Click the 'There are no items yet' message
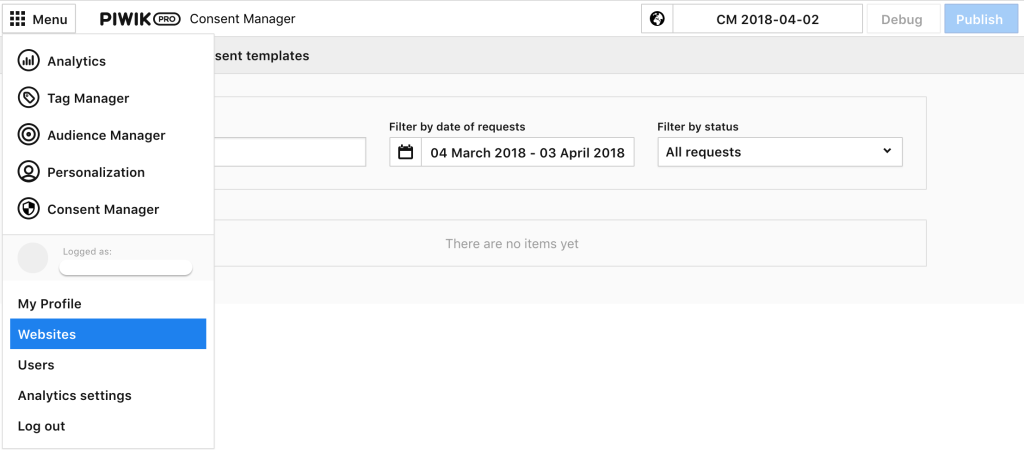 [x=512, y=244]
